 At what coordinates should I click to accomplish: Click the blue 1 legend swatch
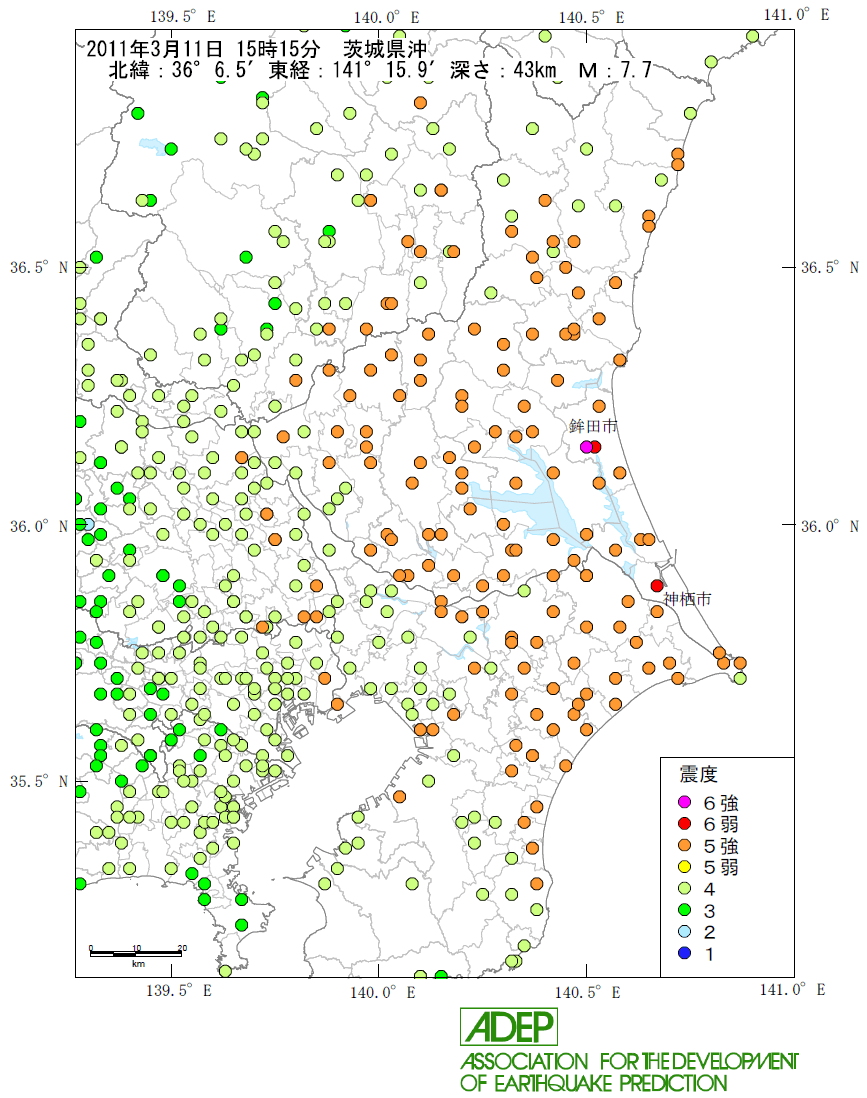pos(685,953)
